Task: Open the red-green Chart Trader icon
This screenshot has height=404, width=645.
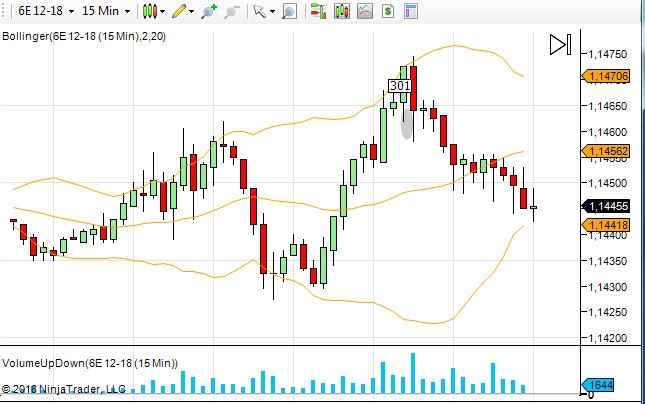Action: coord(317,12)
